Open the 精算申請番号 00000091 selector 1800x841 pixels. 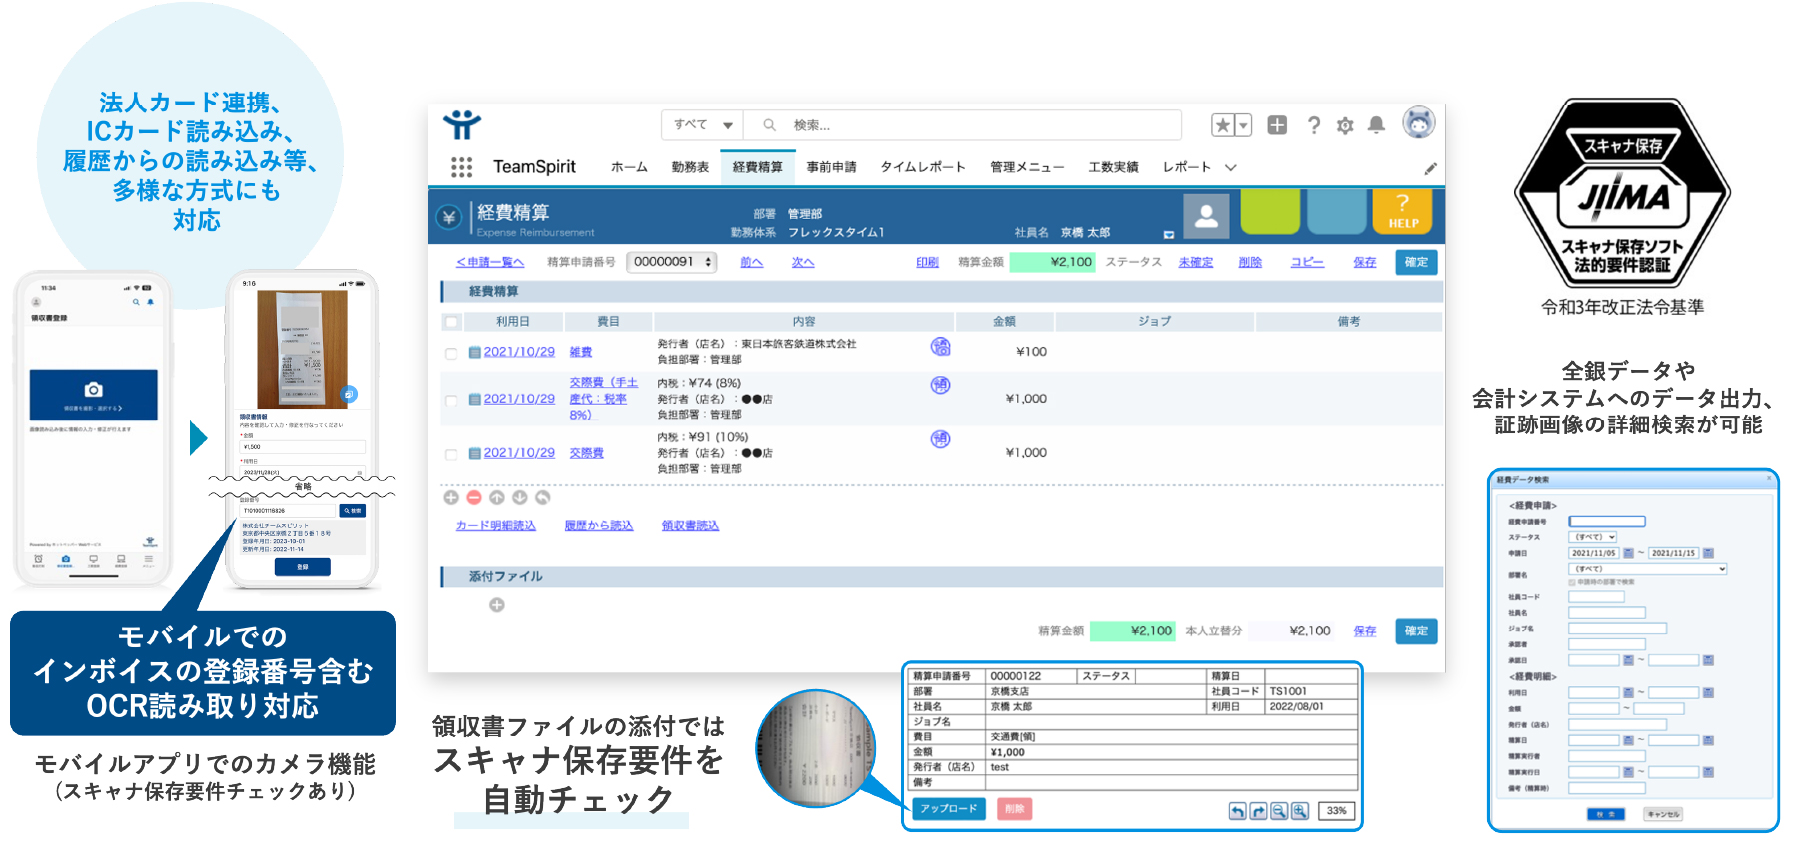coord(672,262)
